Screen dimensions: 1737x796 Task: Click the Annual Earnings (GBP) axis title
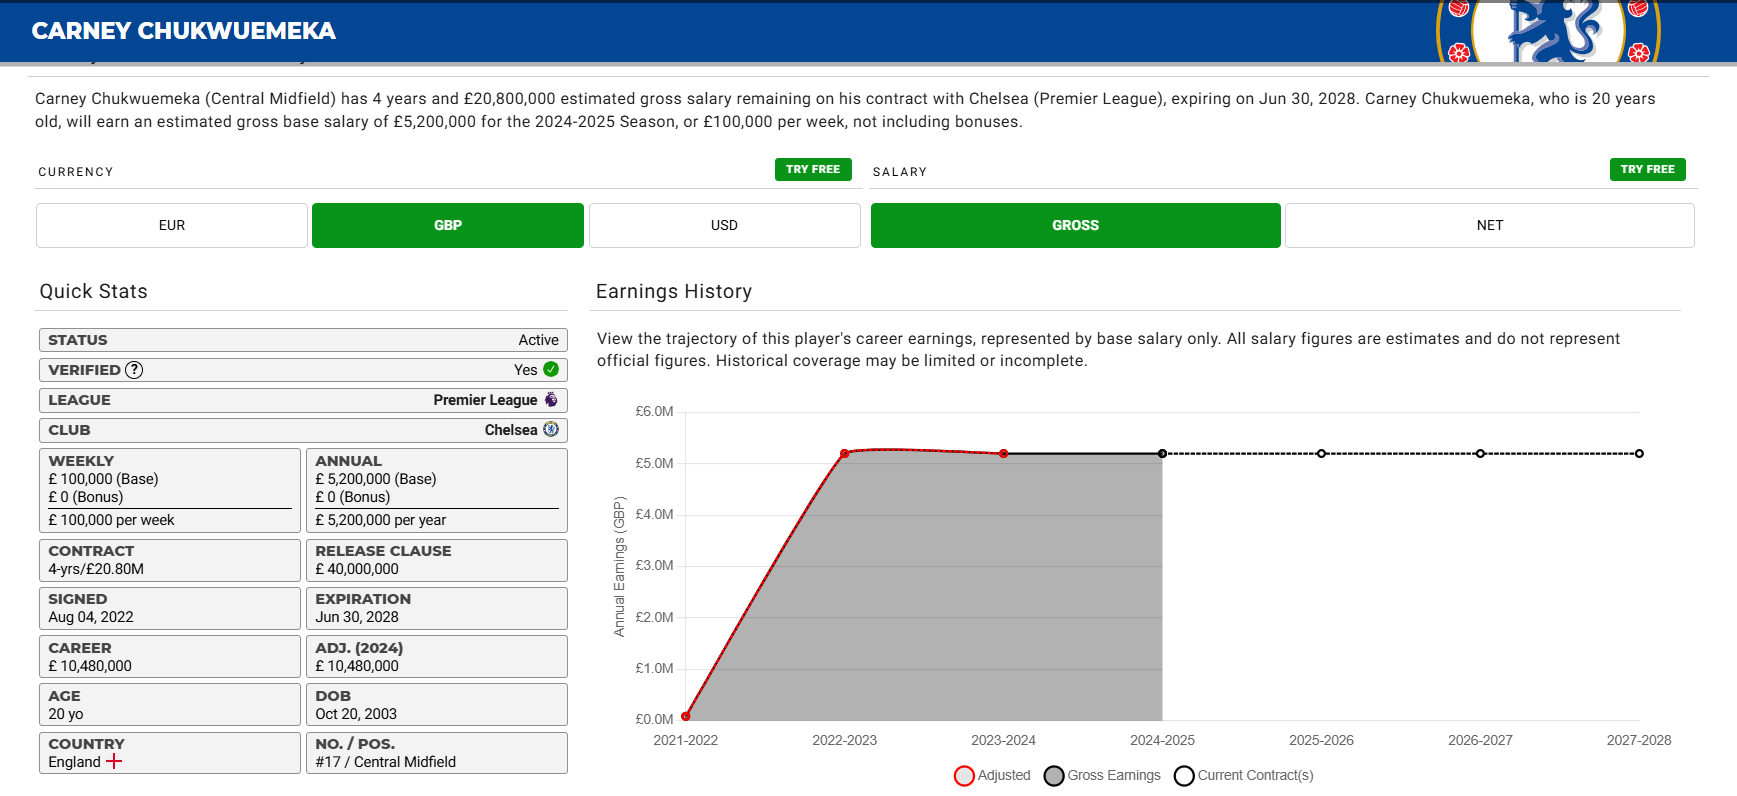pos(619,566)
